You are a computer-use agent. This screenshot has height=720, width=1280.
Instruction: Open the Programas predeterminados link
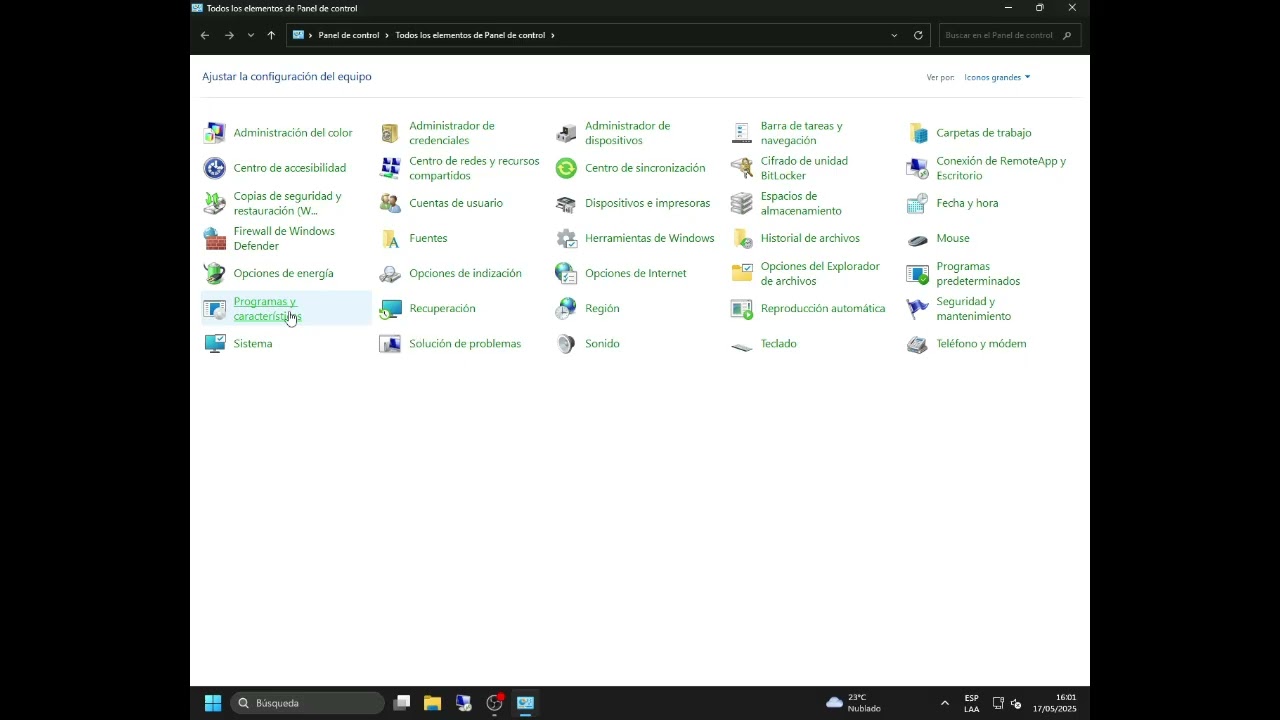click(978, 273)
